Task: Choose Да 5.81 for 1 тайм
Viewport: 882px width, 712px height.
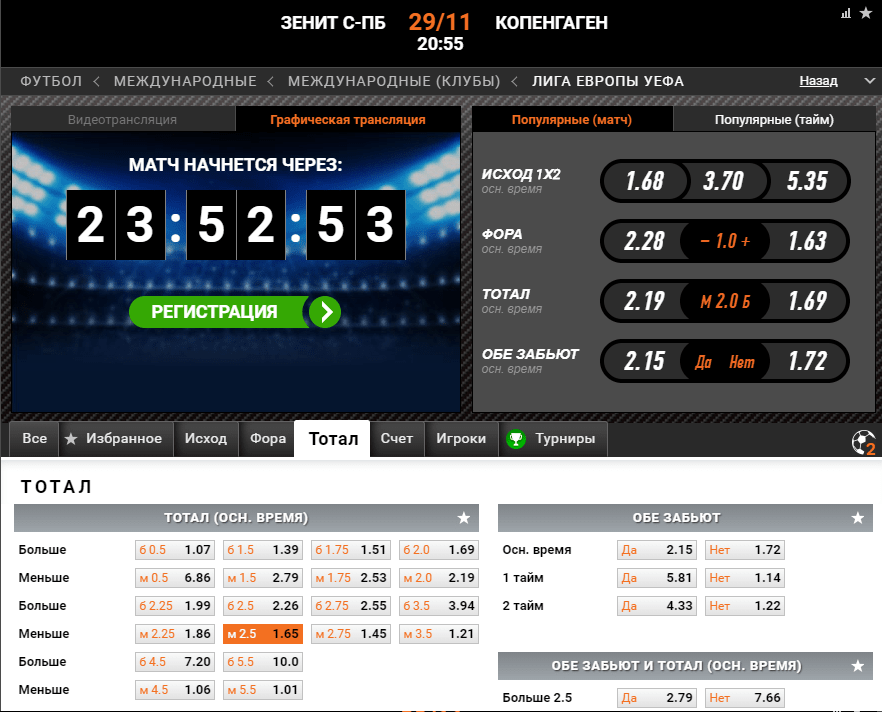Action: [x=656, y=578]
